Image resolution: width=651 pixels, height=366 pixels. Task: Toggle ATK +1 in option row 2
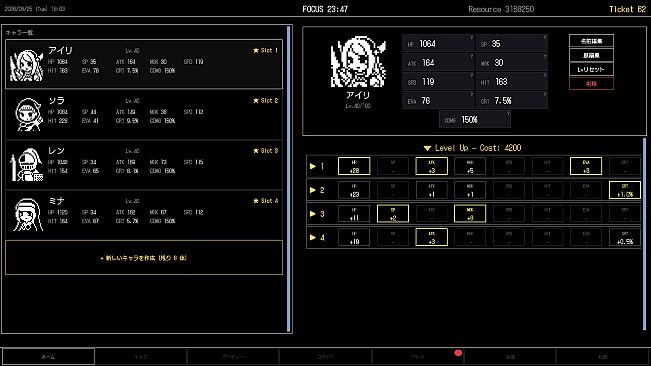click(431, 190)
